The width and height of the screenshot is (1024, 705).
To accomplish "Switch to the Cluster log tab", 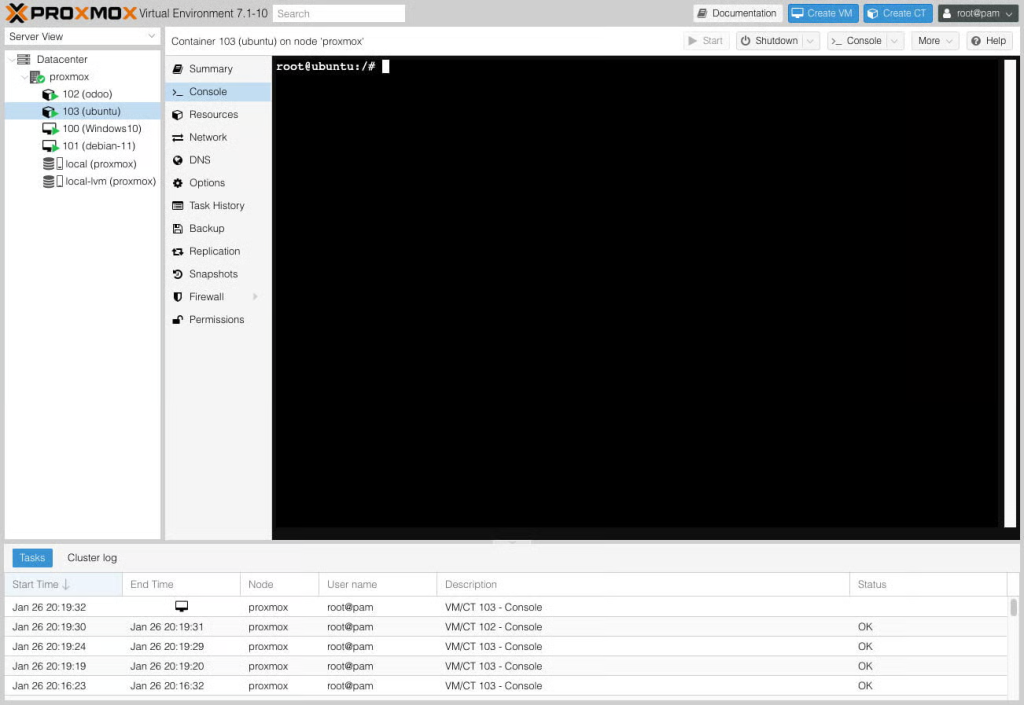I will pyautogui.click(x=92, y=557).
